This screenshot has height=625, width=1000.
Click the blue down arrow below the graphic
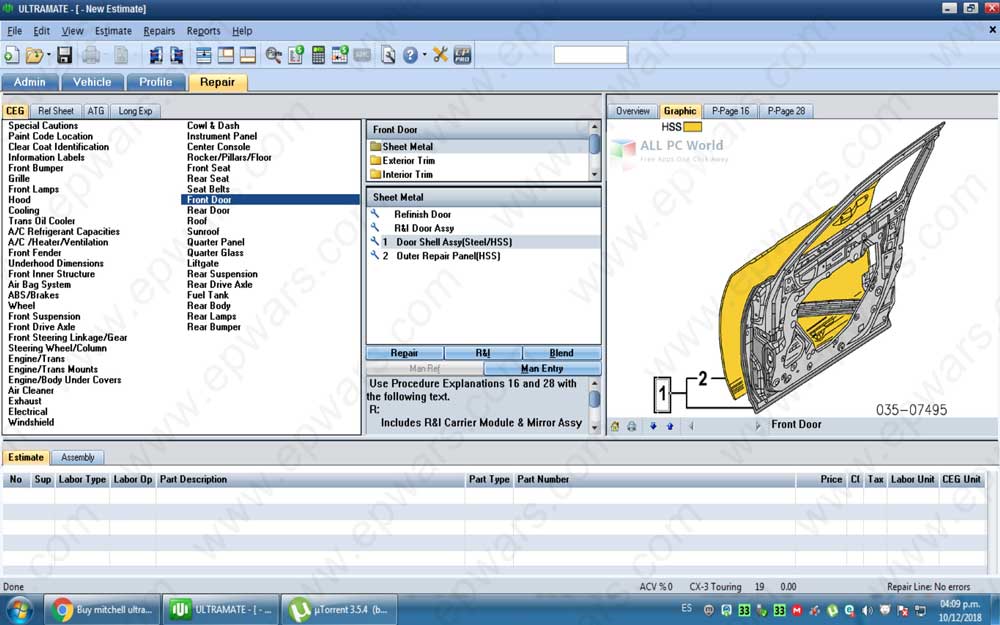tap(653, 426)
